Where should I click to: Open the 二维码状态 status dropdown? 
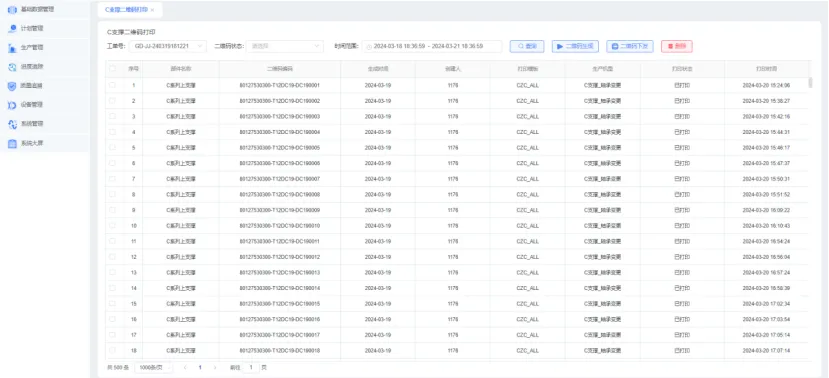(x=285, y=47)
